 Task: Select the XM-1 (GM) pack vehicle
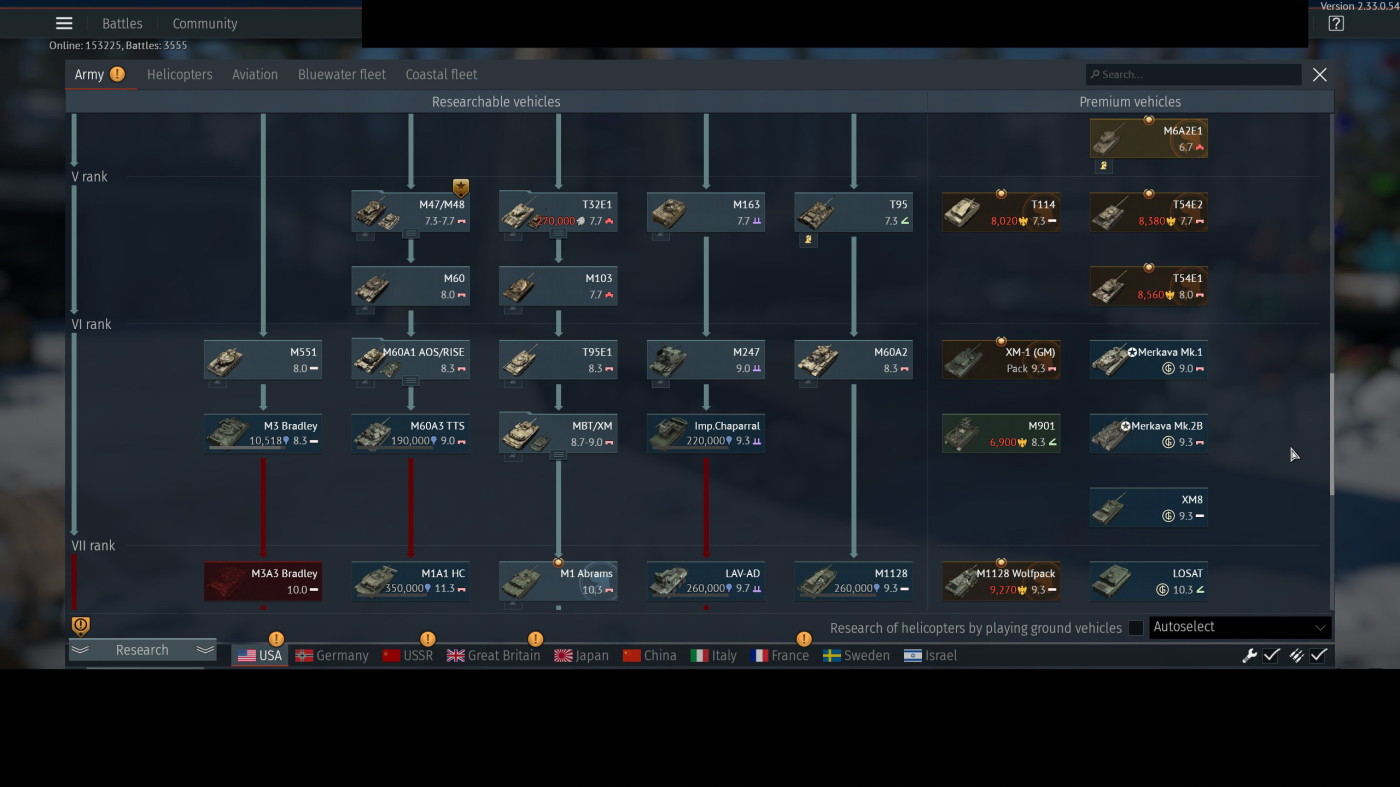tap(1001, 361)
